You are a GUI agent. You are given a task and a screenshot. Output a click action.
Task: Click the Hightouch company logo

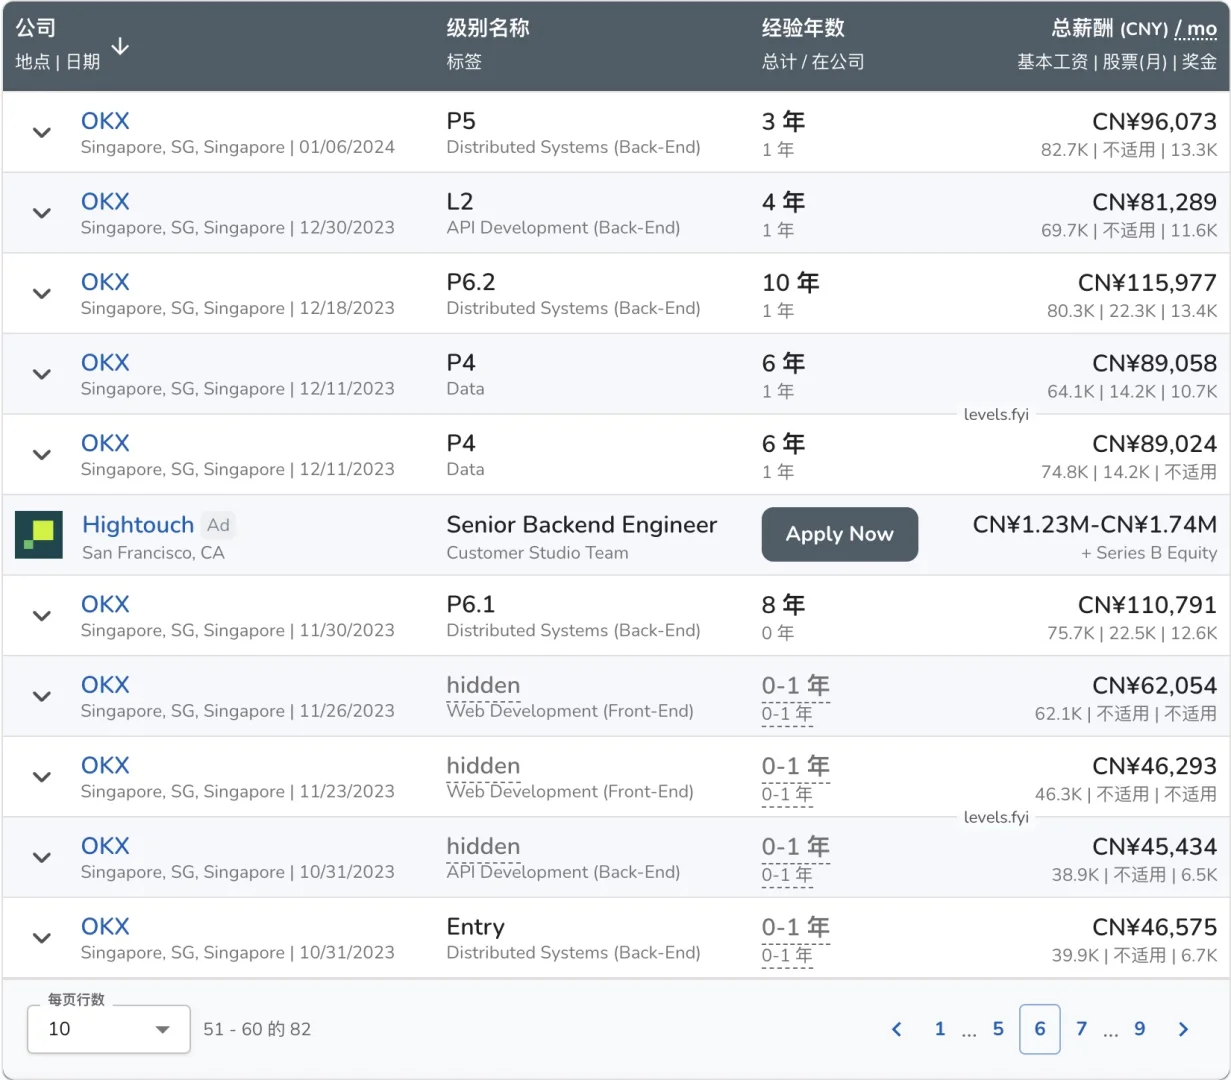[x=39, y=534]
